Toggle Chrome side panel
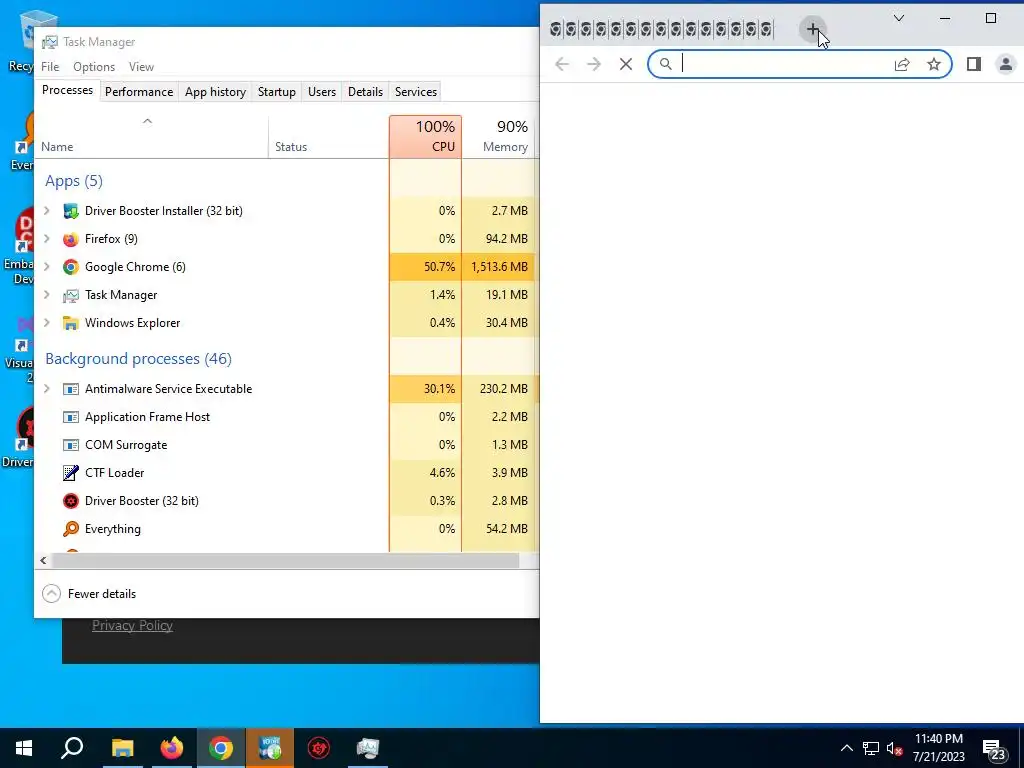Image resolution: width=1024 pixels, height=768 pixels. point(974,64)
